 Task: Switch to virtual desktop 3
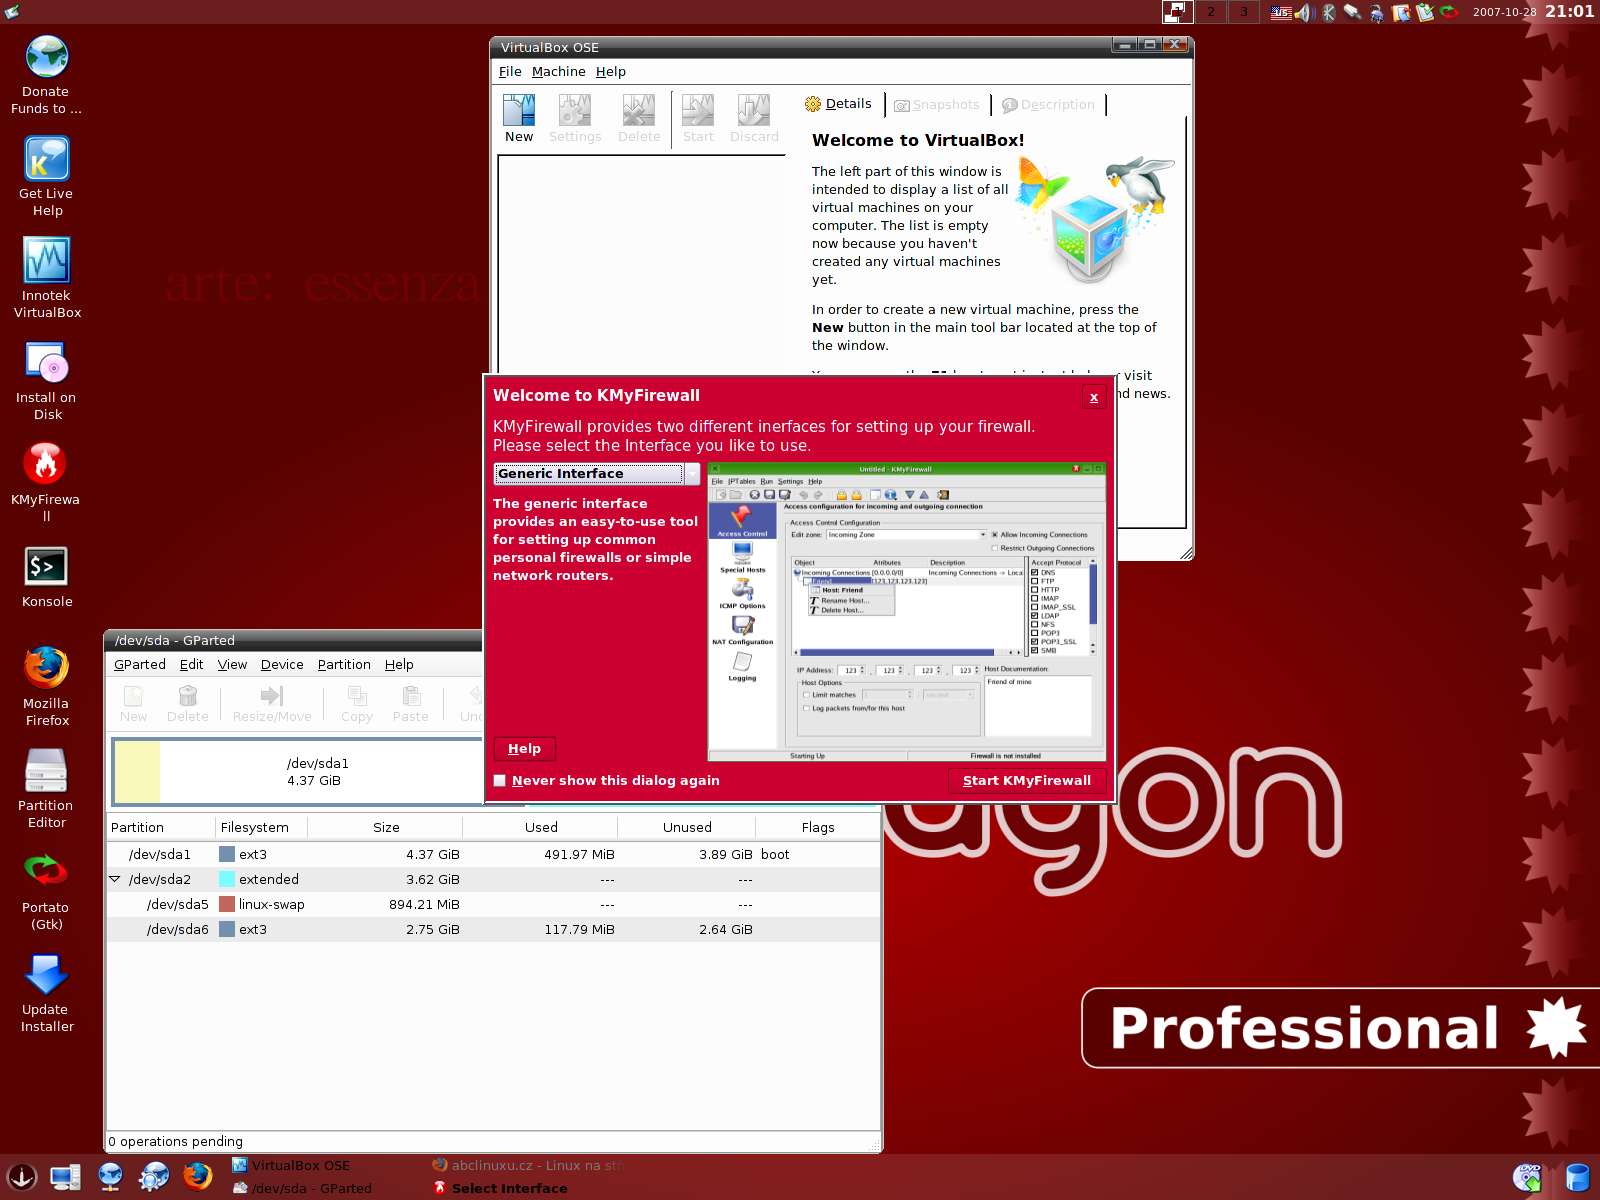[x=1244, y=12]
